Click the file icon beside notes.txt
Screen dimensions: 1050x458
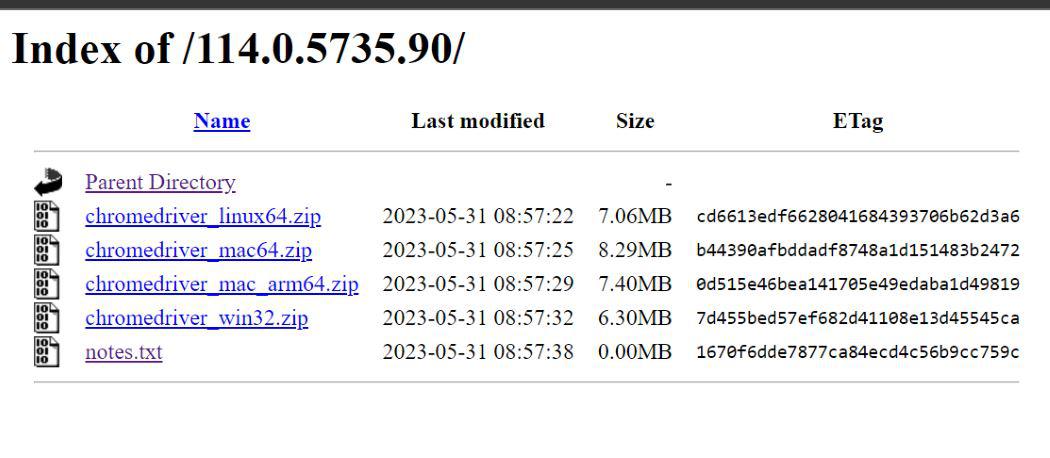point(47,352)
